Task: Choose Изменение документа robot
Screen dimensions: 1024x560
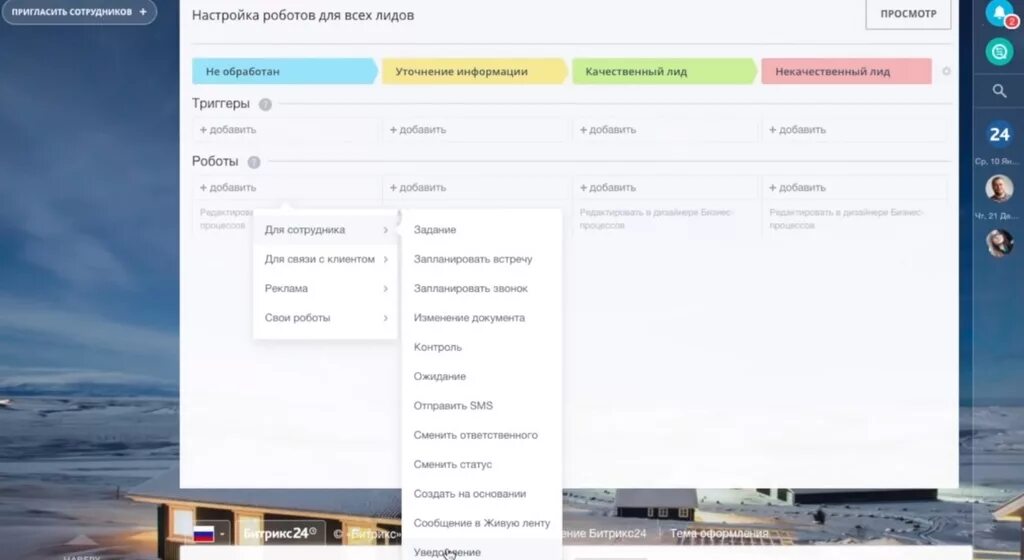Action: click(482, 318)
